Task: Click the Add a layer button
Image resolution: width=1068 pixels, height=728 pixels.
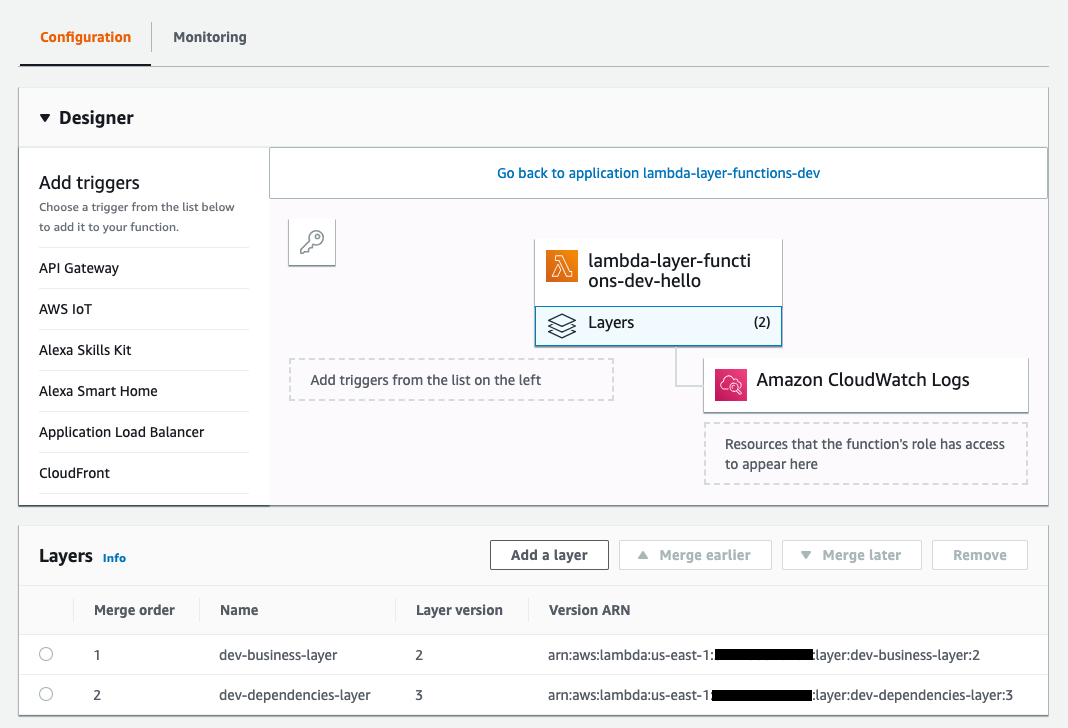Action: 549,555
